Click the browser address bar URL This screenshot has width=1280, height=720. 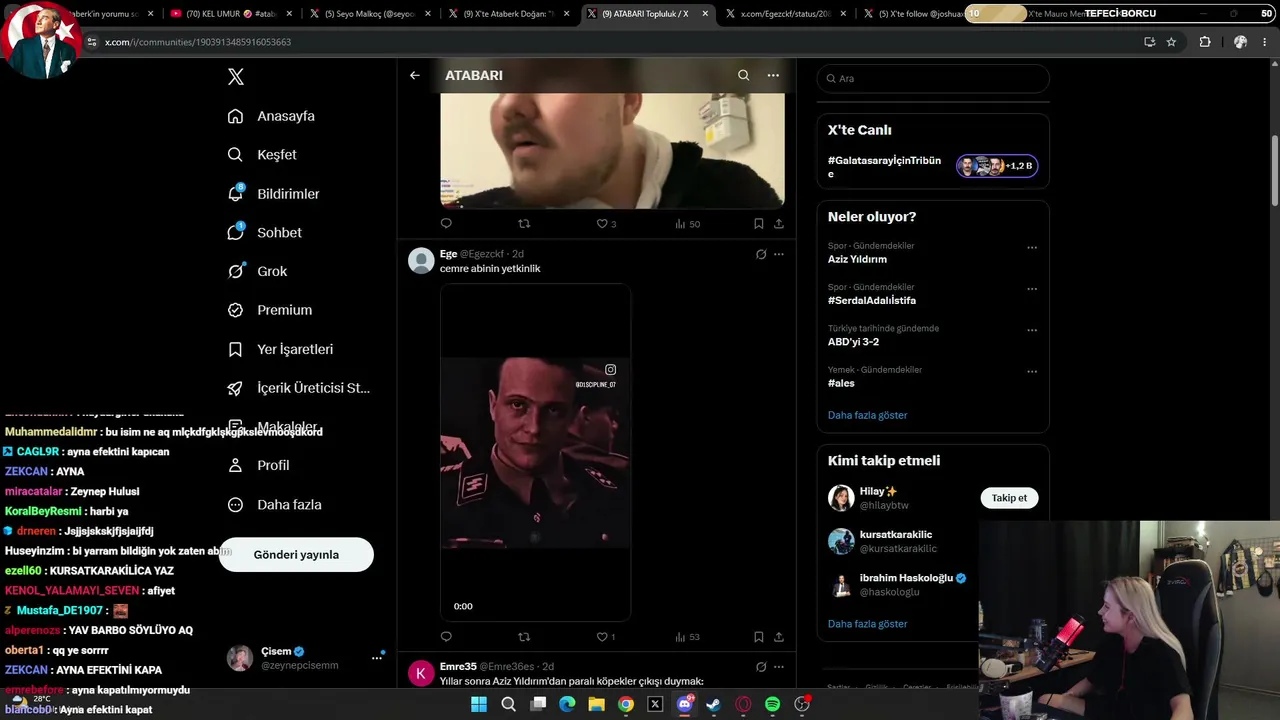coord(198,42)
